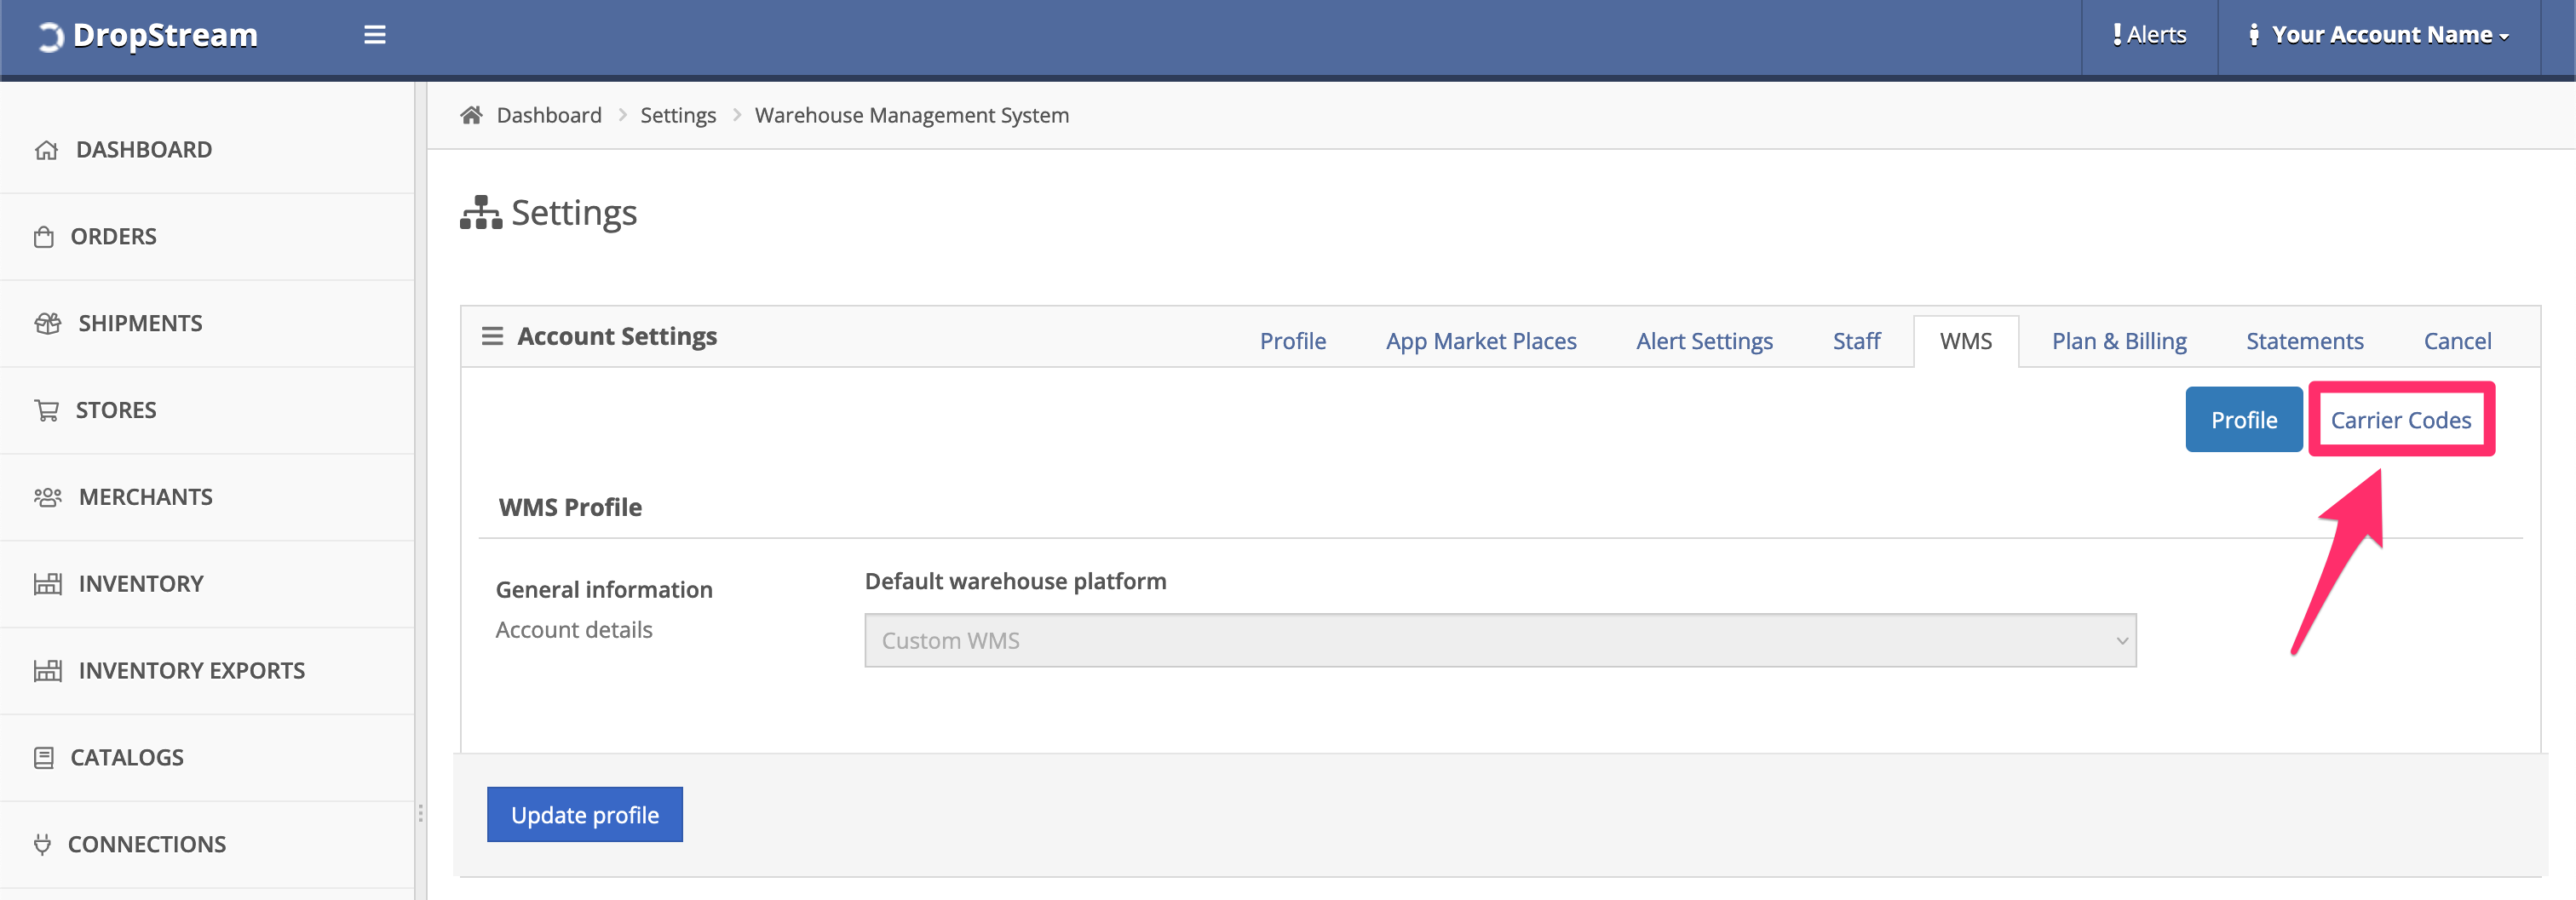Click the account person icon

point(2253,35)
